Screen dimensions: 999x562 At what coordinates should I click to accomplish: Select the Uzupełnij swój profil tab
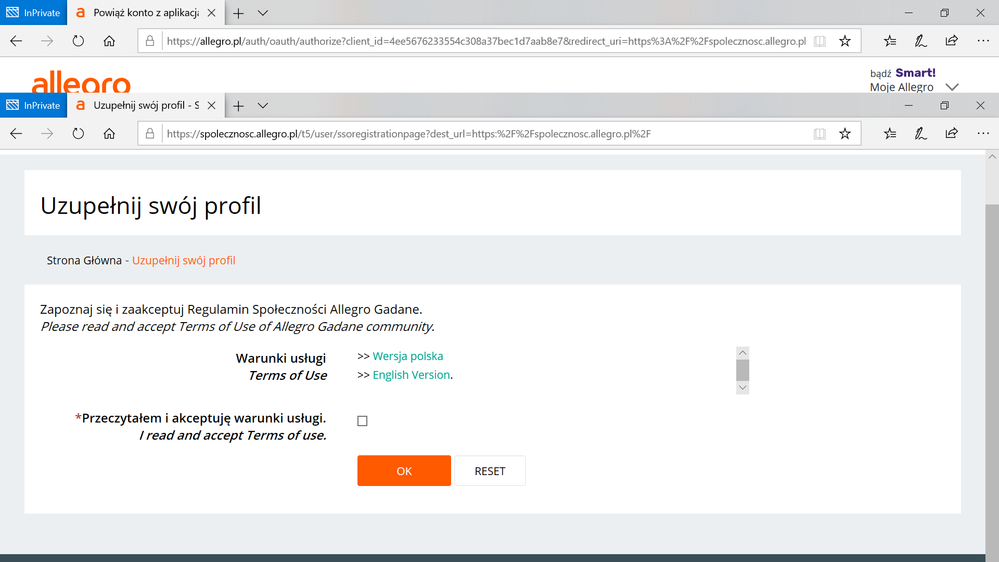point(145,105)
